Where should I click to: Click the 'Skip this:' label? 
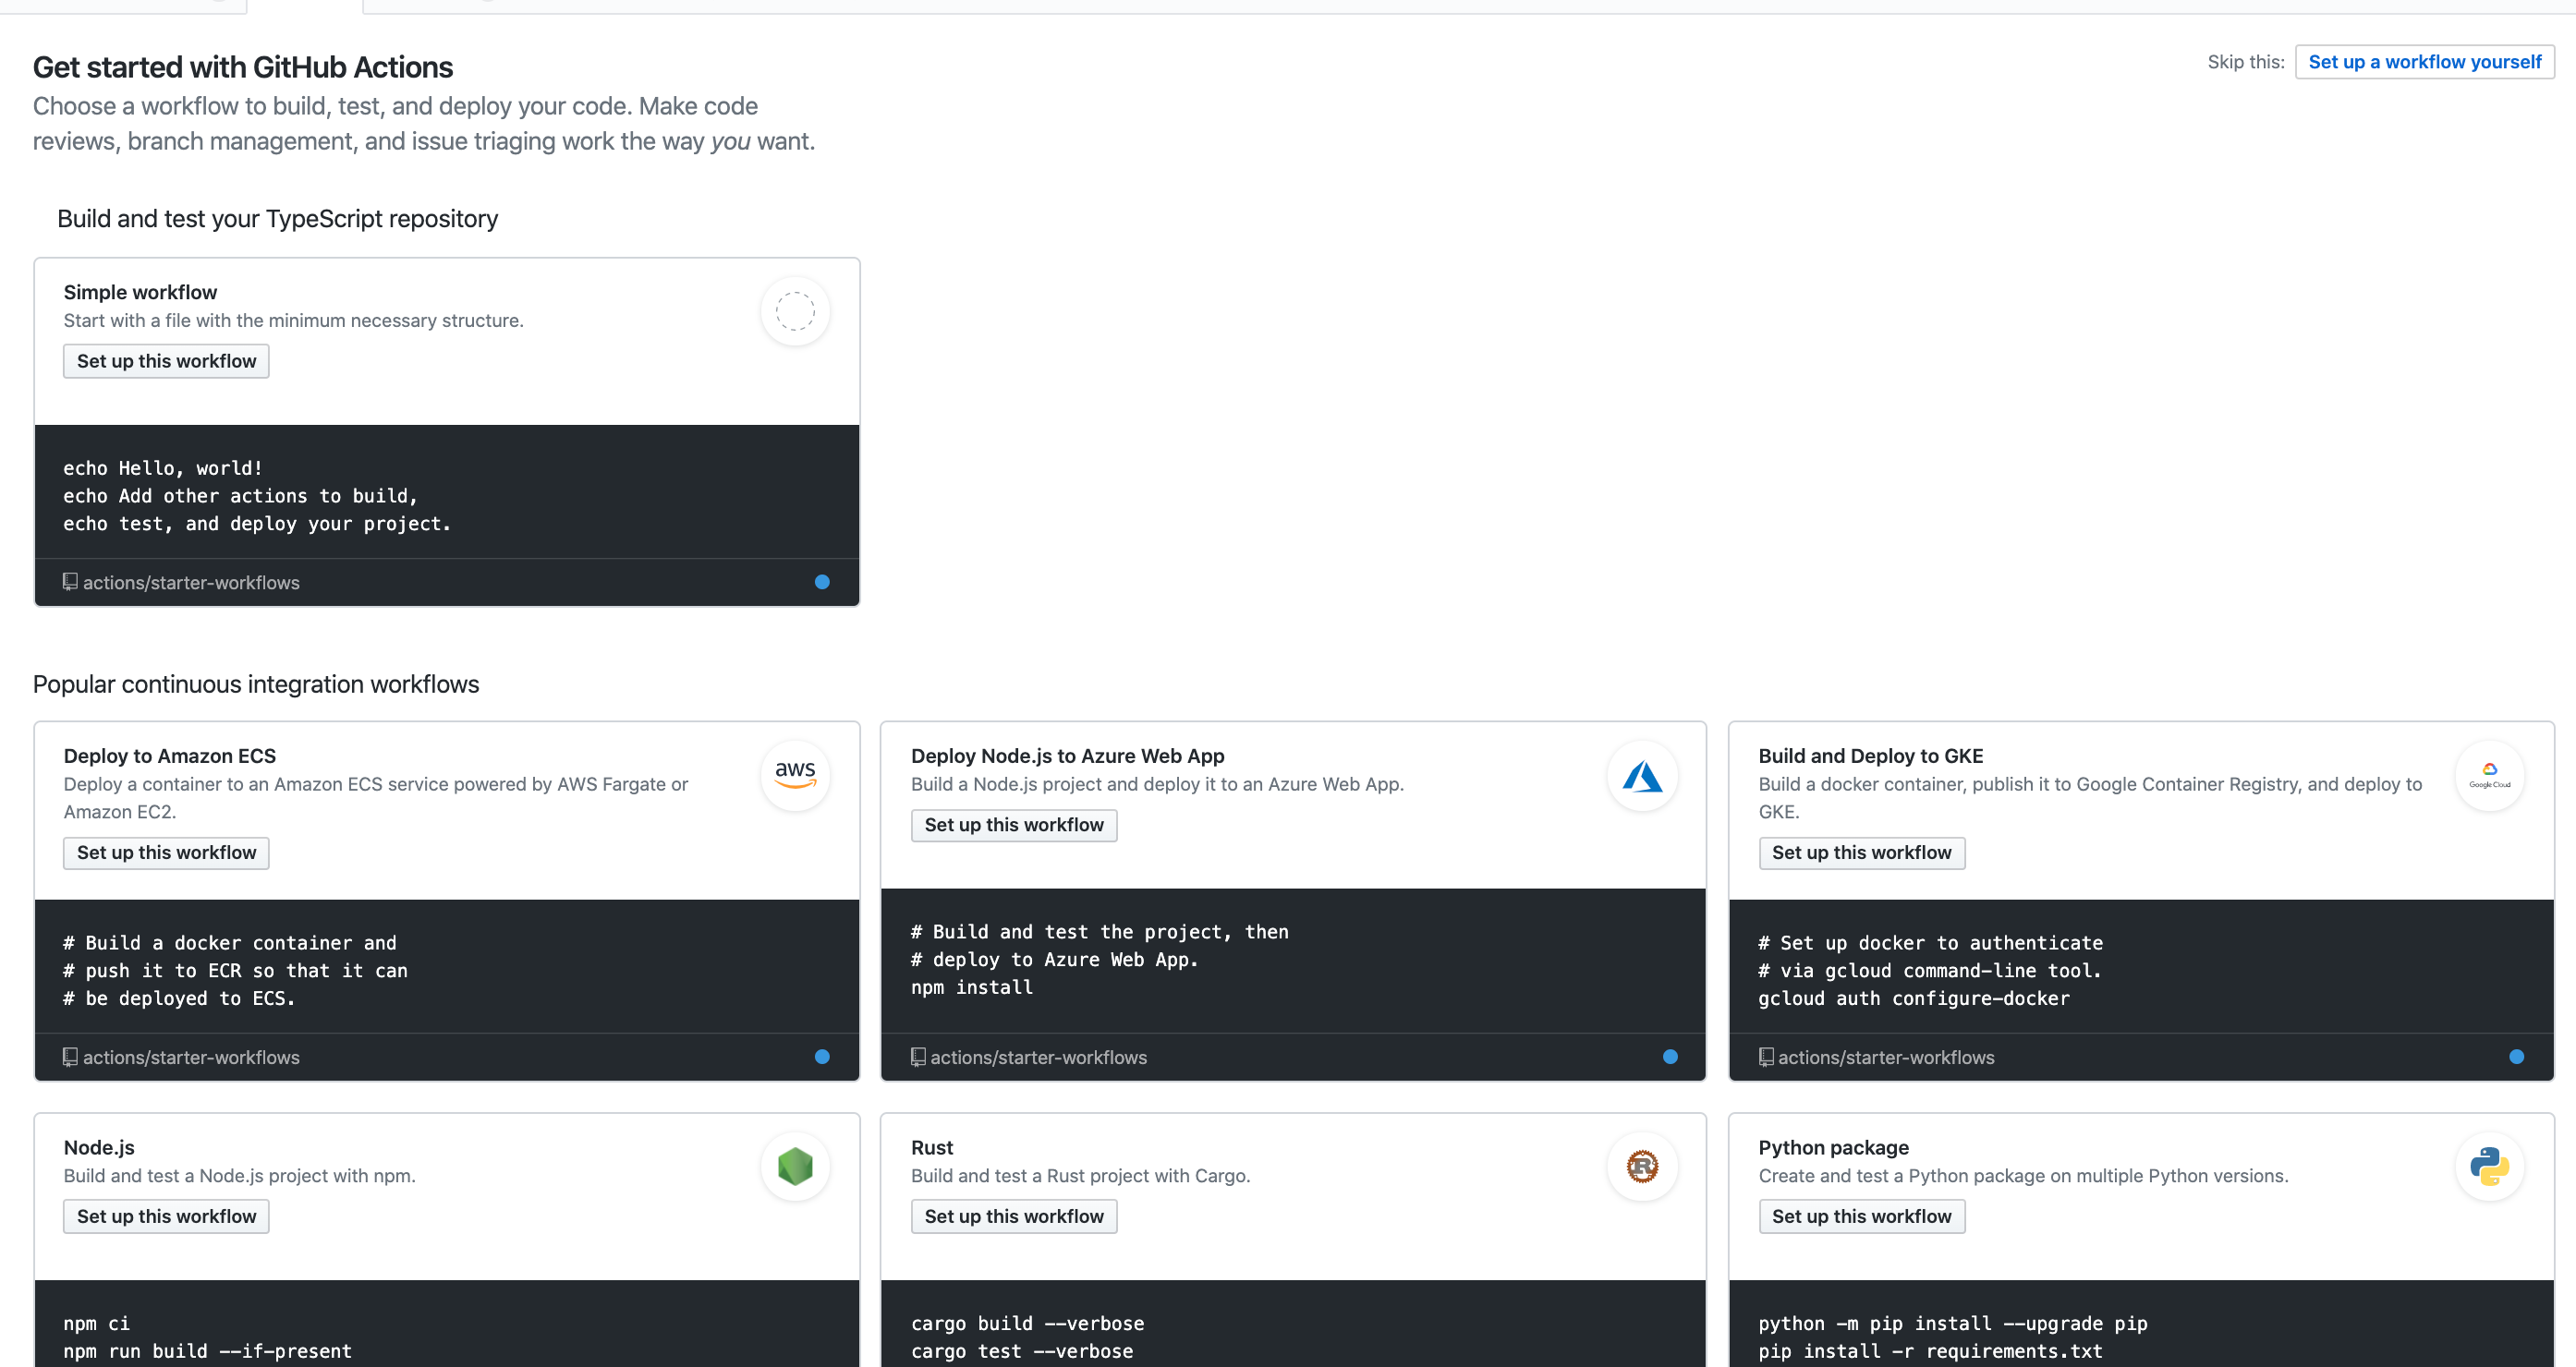(x=2246, y=62)
